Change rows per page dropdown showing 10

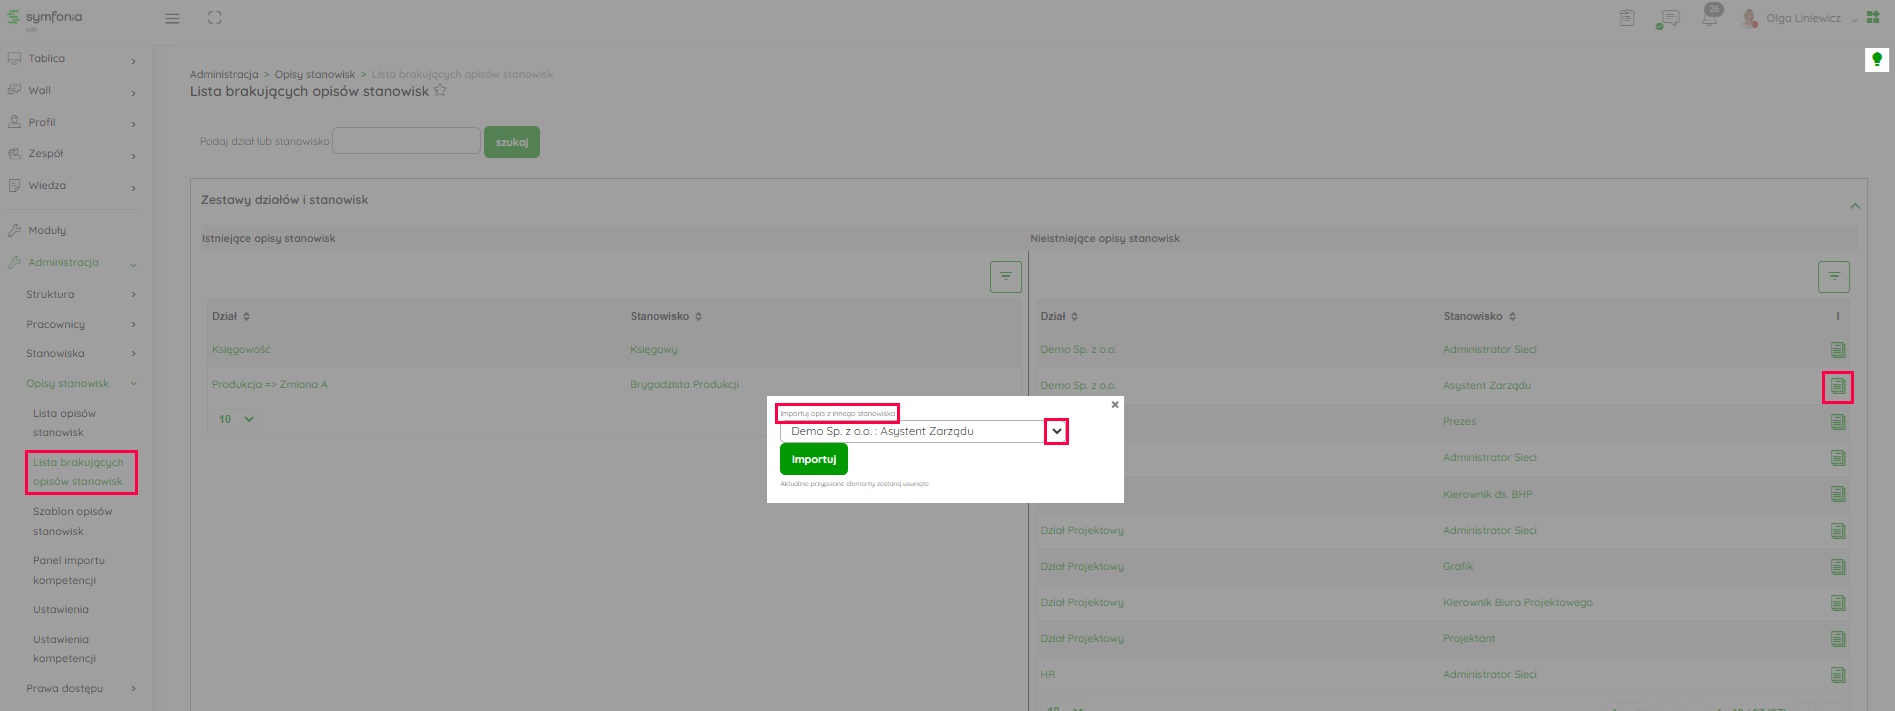click(x=236, y=419)
